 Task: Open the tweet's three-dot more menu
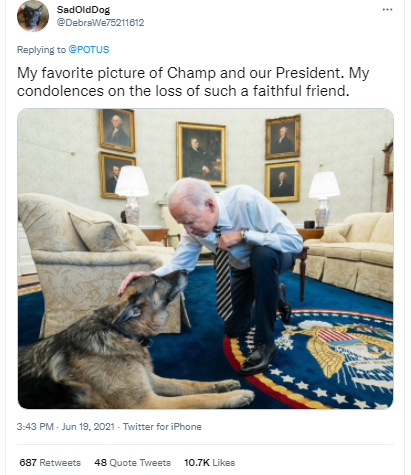(x=387, y=10)
